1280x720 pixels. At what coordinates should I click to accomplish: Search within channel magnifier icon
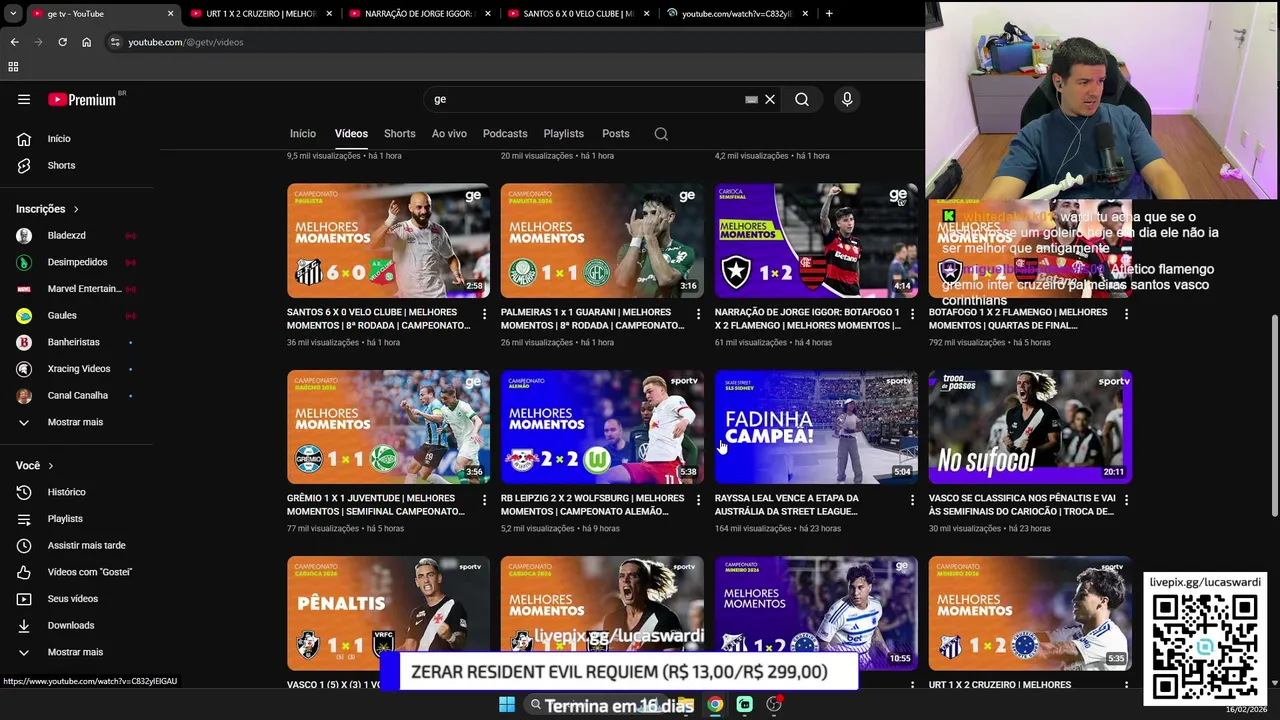coord(661,134)
